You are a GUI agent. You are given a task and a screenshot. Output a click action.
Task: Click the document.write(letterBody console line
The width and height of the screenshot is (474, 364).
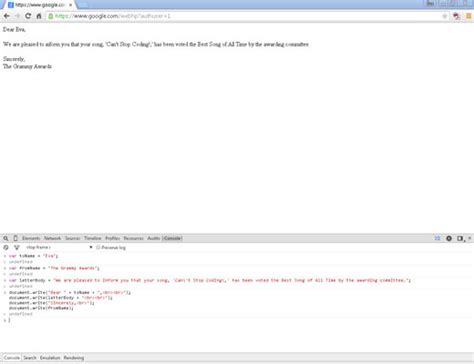pyautogui.click(x=61, y=297)
